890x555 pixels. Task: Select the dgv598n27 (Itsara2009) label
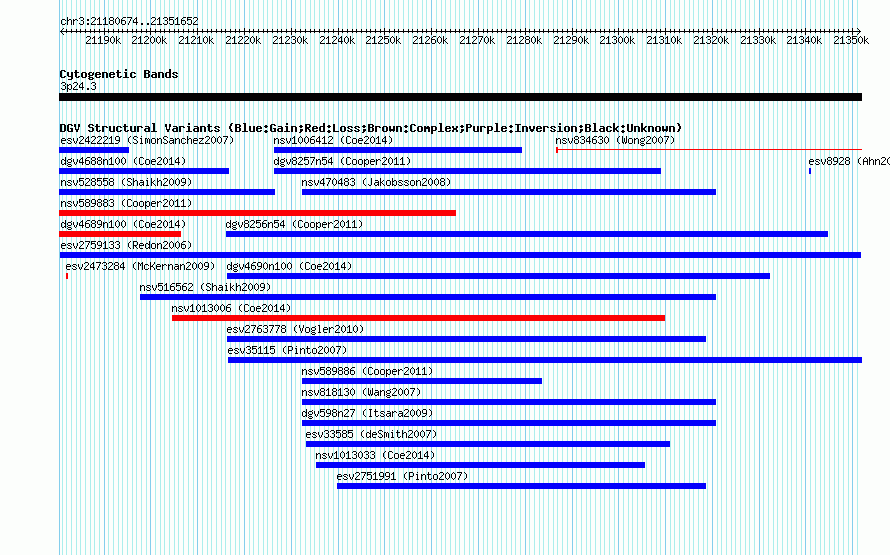[x=367, y=413]
